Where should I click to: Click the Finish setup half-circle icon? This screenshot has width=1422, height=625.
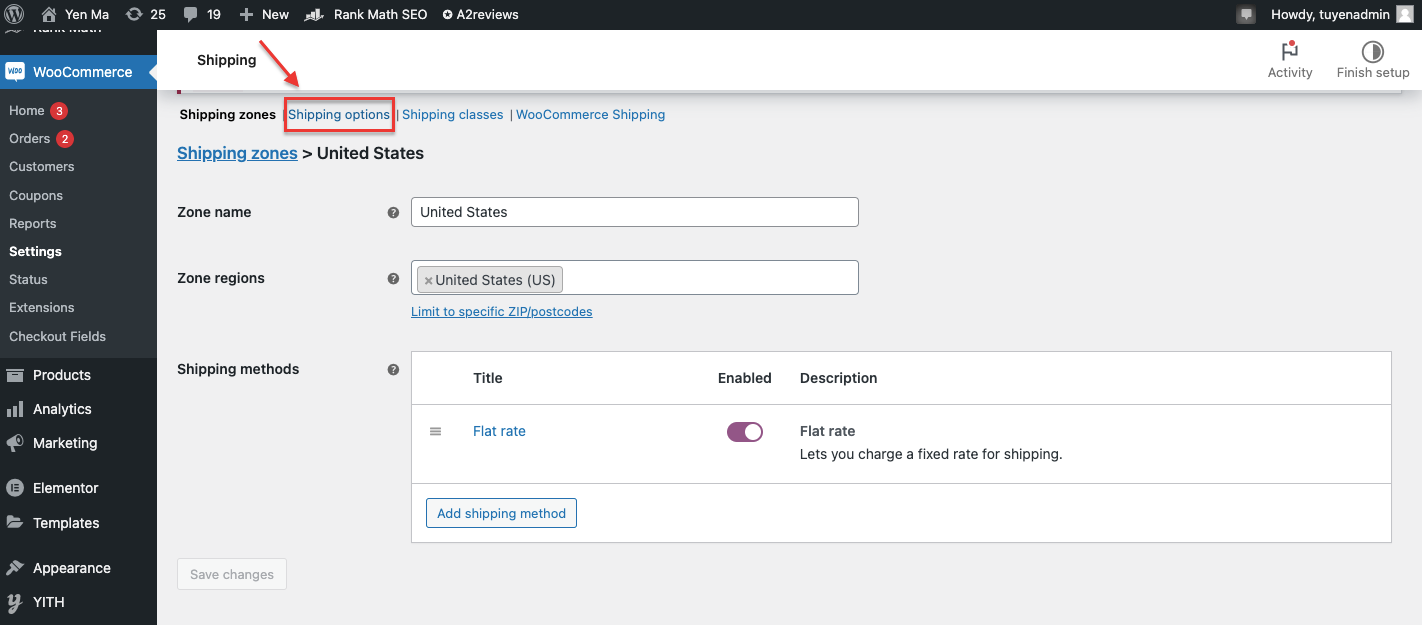[1373, 52]
